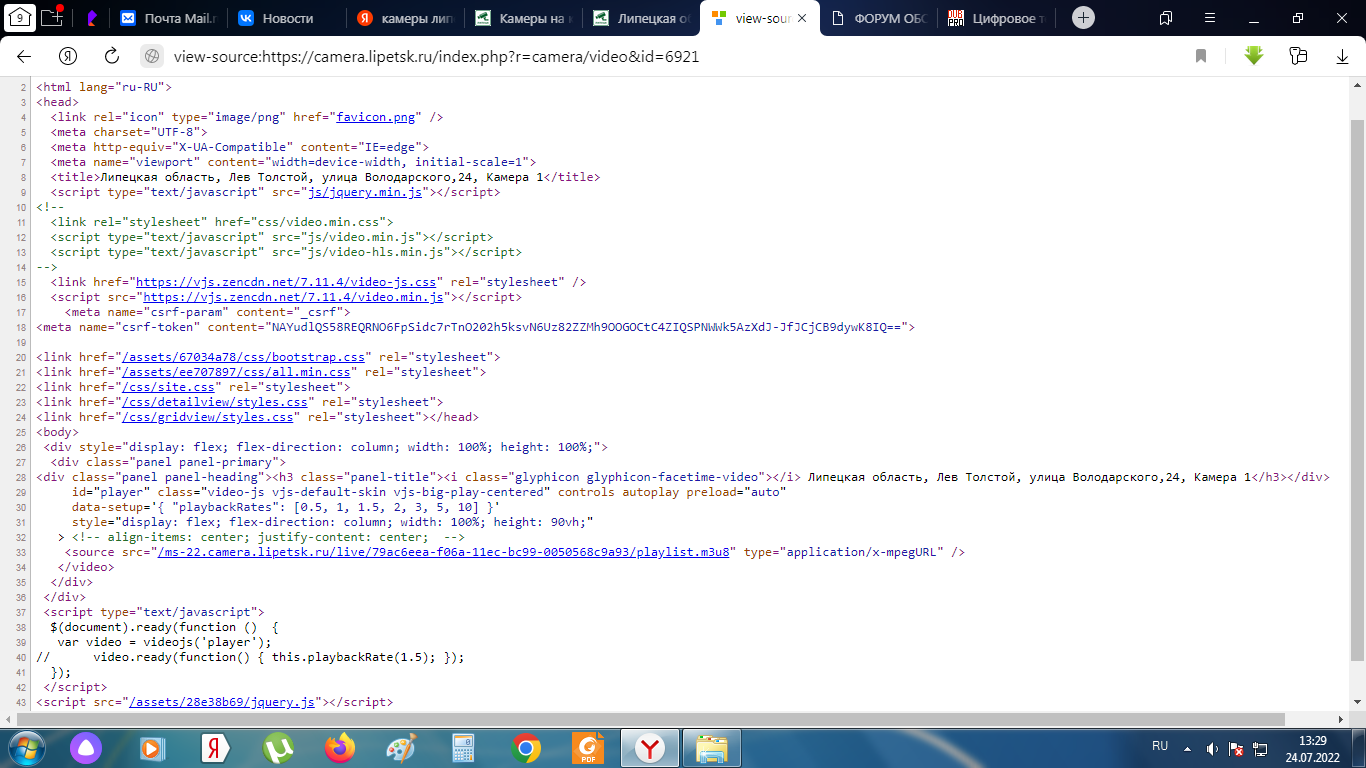
Task: Open the bootstrap.css asset link
Action: pos(243,357)
